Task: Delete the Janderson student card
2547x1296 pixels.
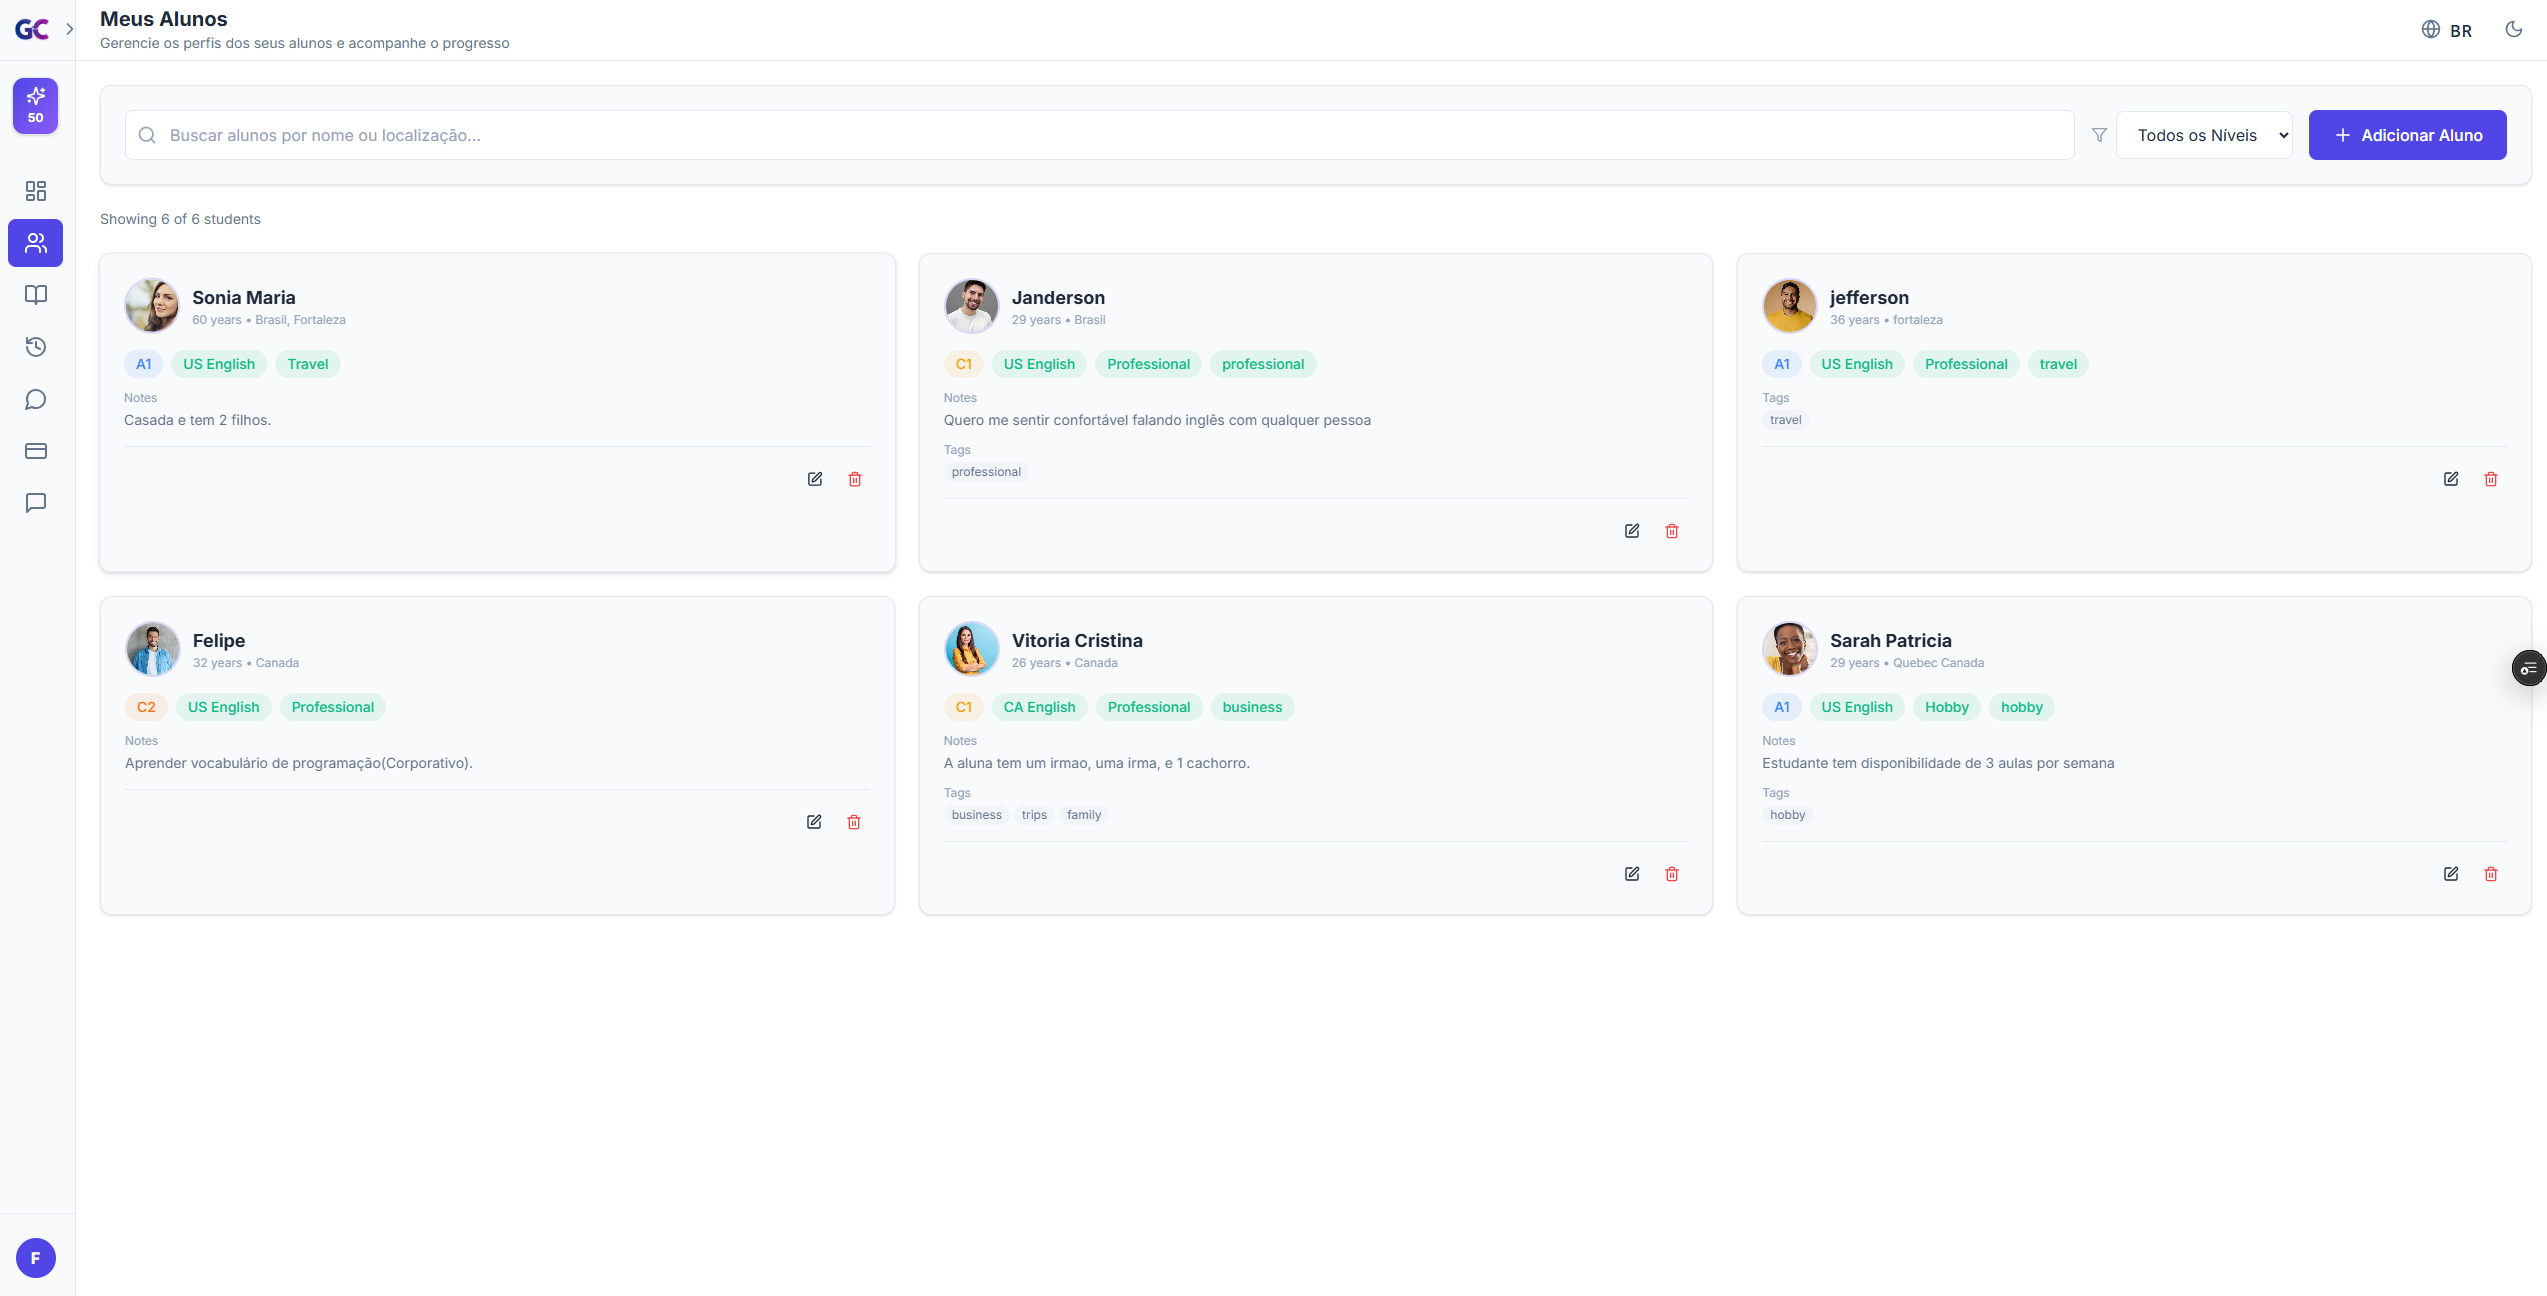Action: [1672, 531]
